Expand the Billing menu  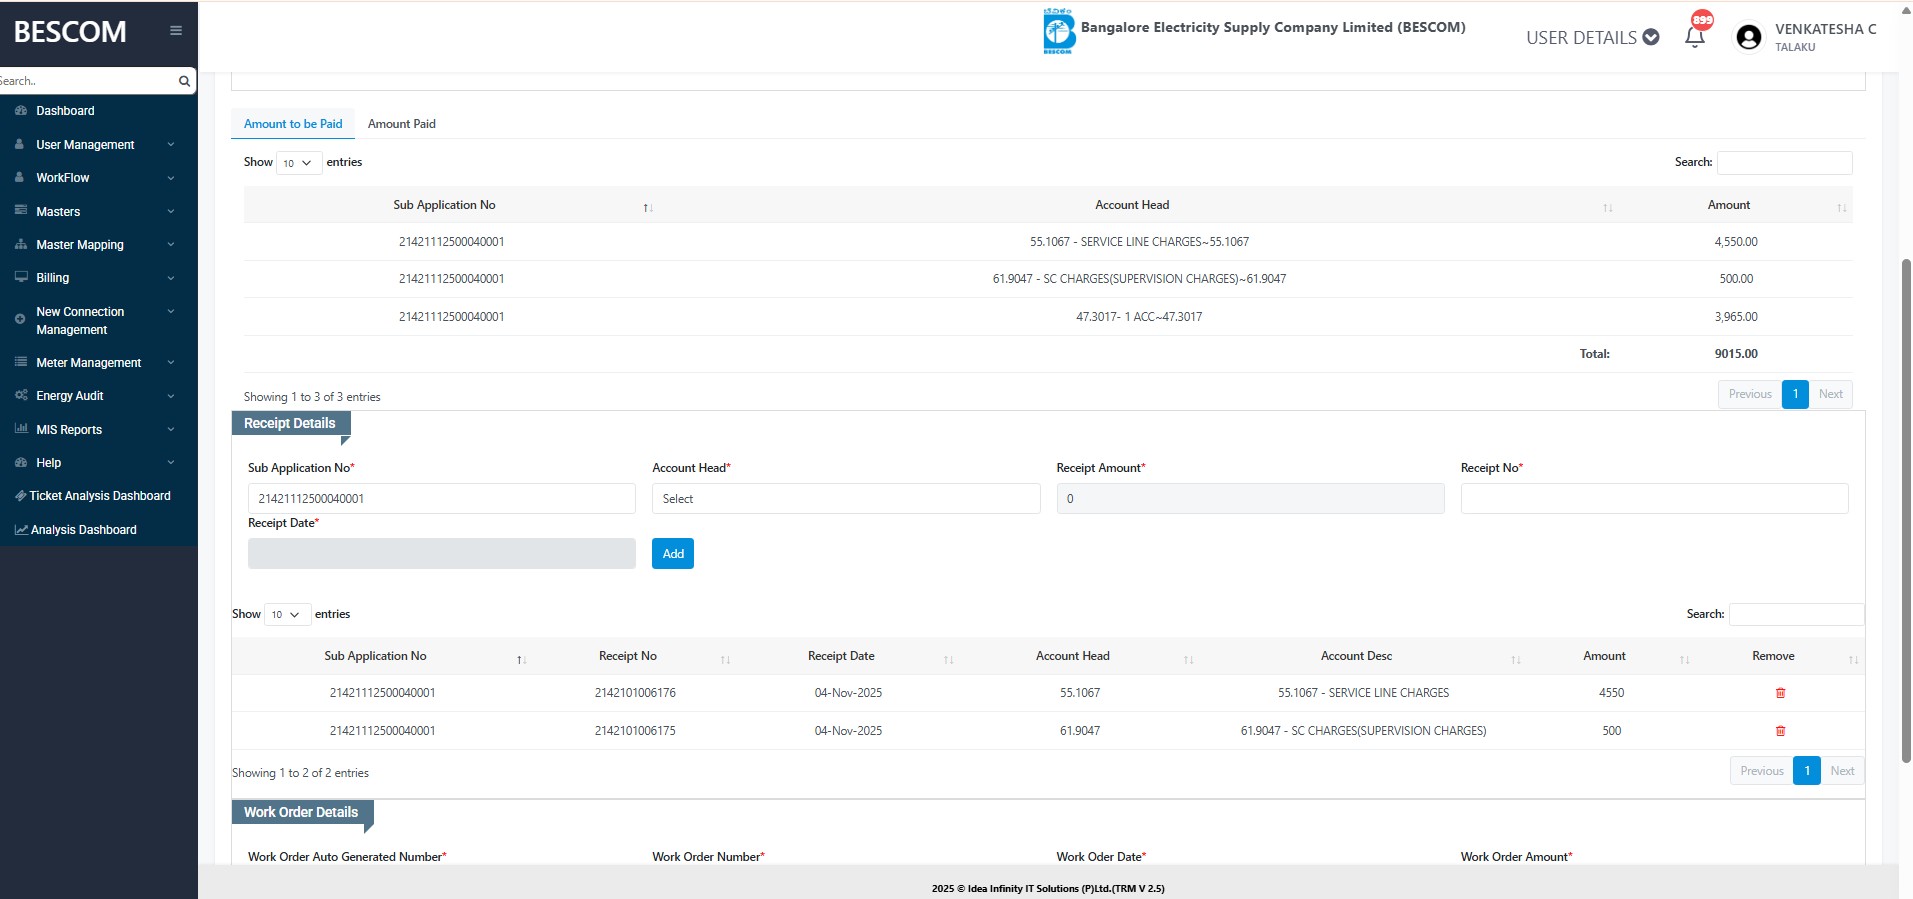click(x=98, y=278)
